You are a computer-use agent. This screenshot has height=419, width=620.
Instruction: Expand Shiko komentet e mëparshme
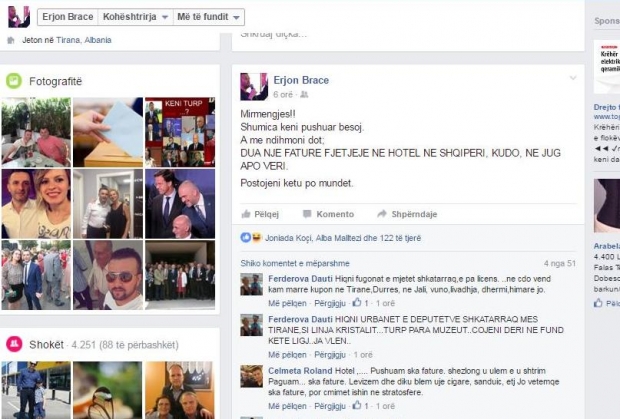295,263
